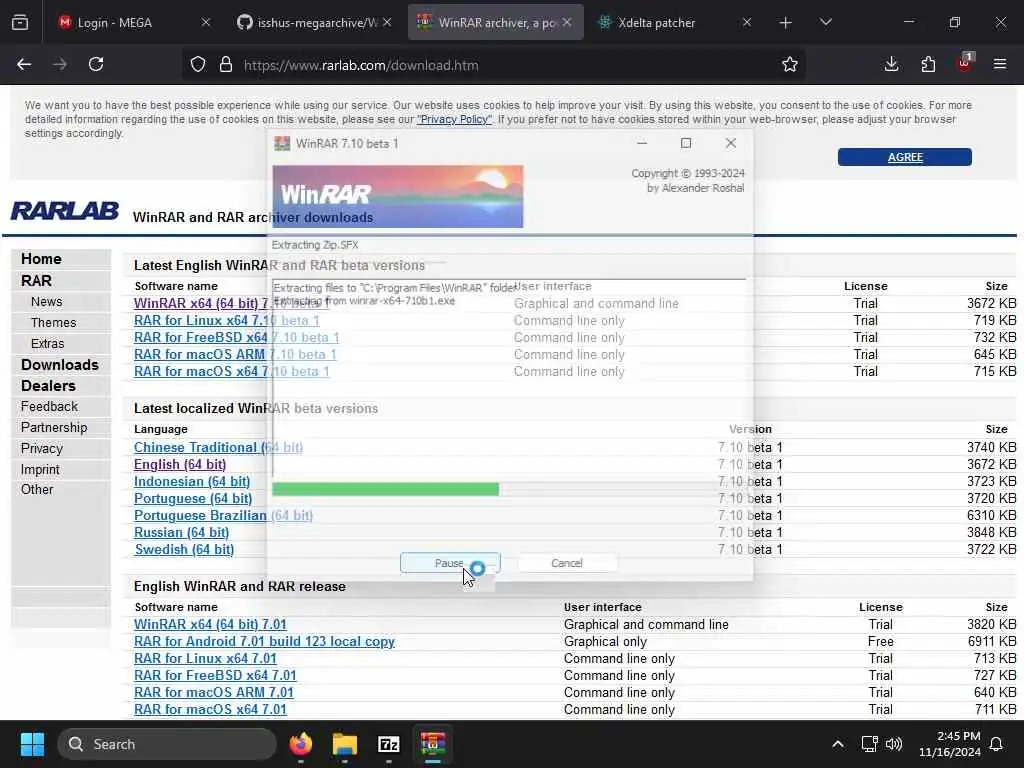
Task: Download RAR for Linux x64 7.10 beta 1
Action: [x=226, y=321]
